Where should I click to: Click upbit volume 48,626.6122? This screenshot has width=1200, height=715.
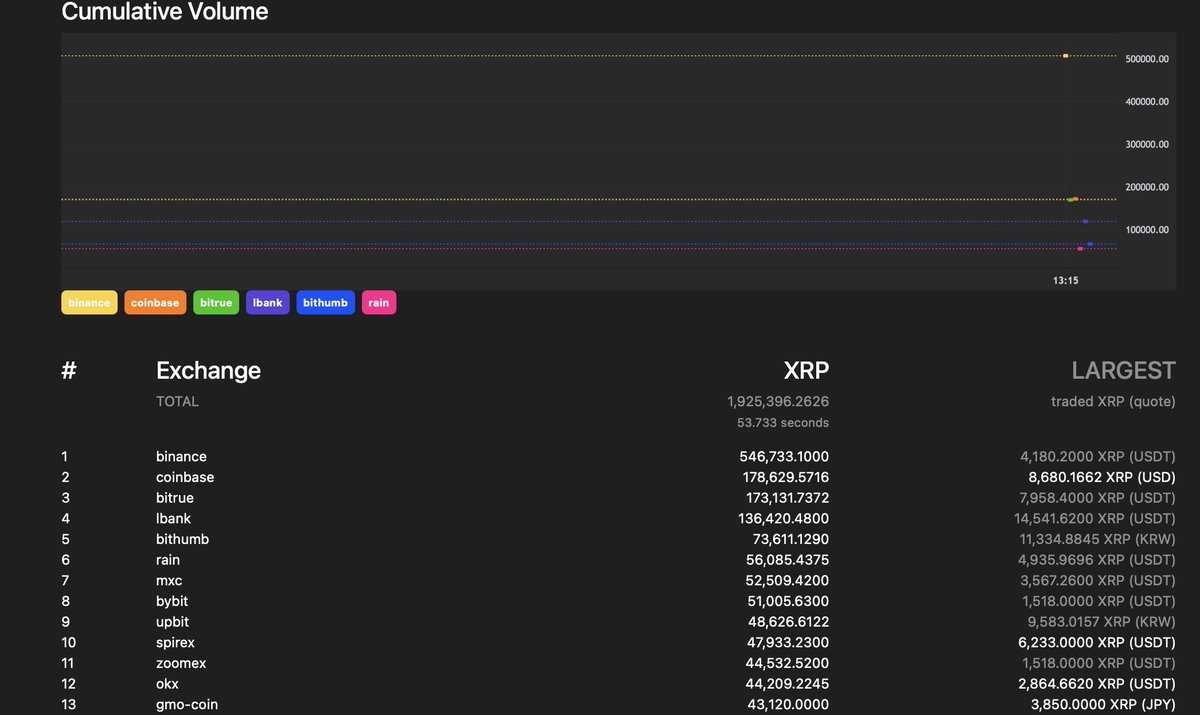coord(788,622)
